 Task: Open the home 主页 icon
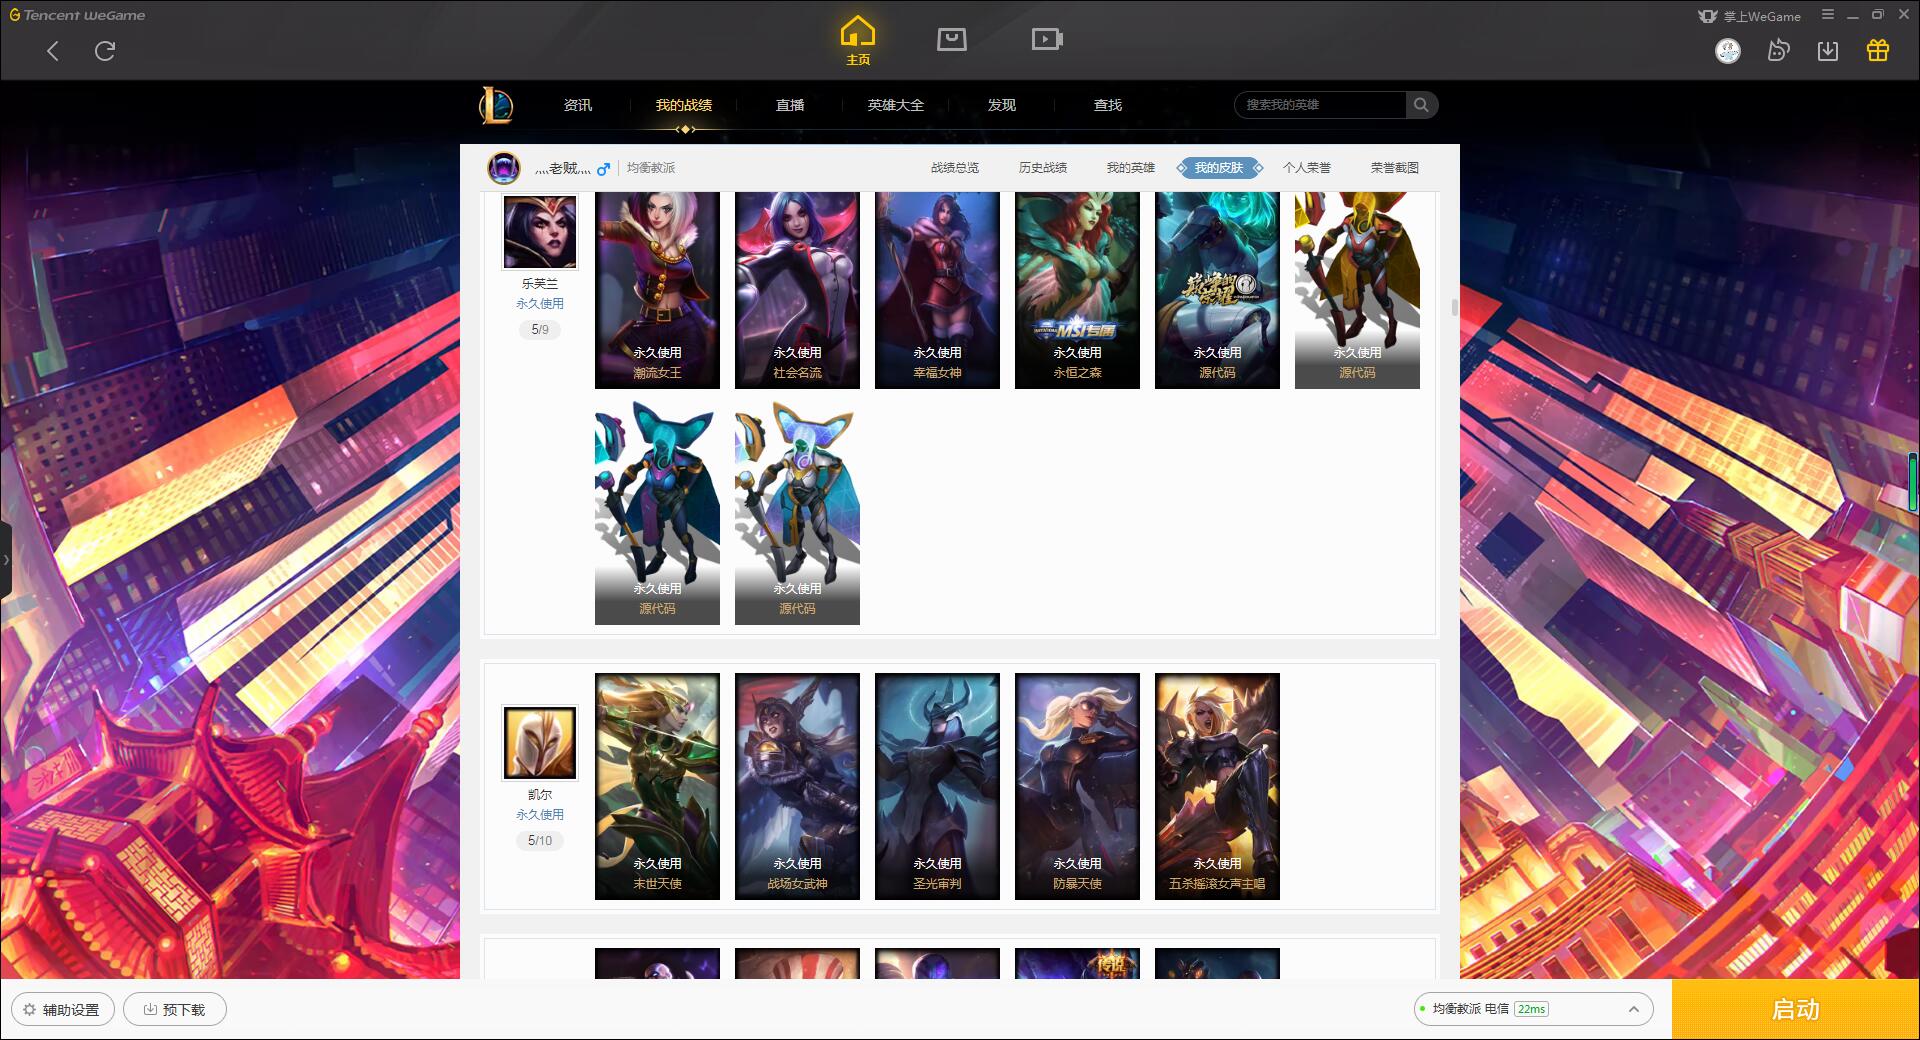tap(858, 41)
